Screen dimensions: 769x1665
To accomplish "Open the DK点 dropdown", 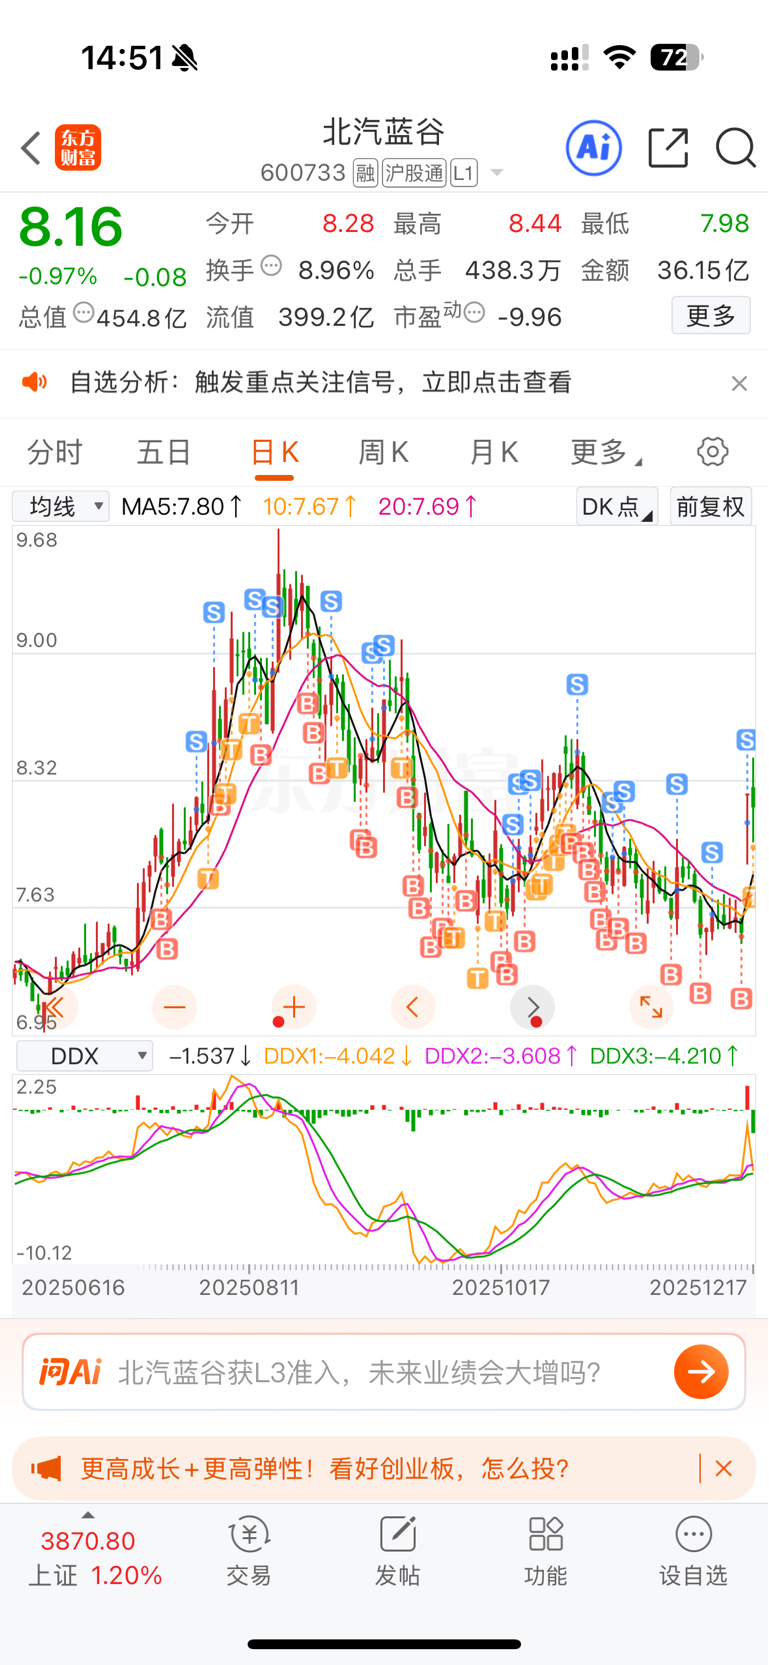I will pos(617,507).
